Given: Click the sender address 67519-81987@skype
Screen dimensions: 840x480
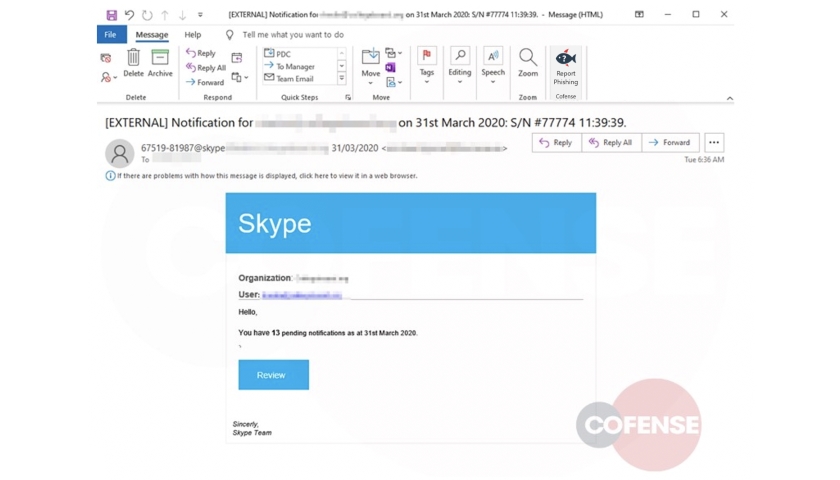Looking at the screenshot, I should coord(183,148).
